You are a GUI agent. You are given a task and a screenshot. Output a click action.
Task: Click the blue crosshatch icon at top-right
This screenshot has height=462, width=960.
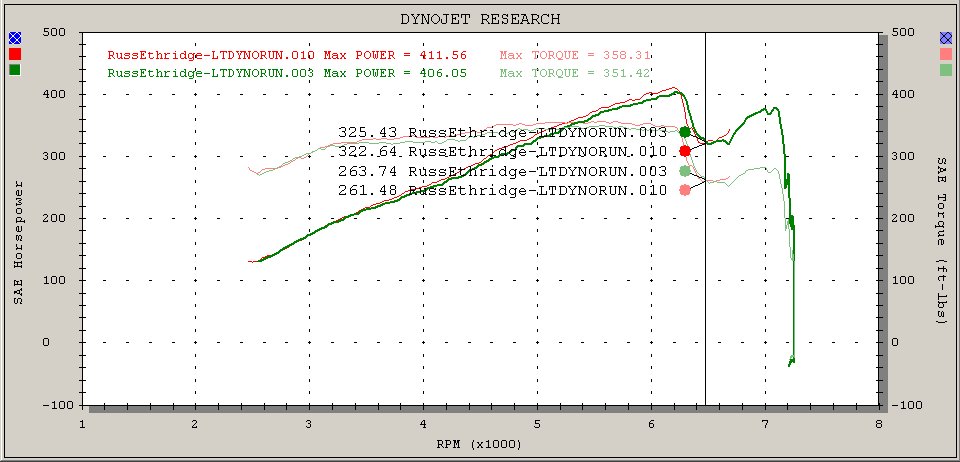(x=946, y=38)
